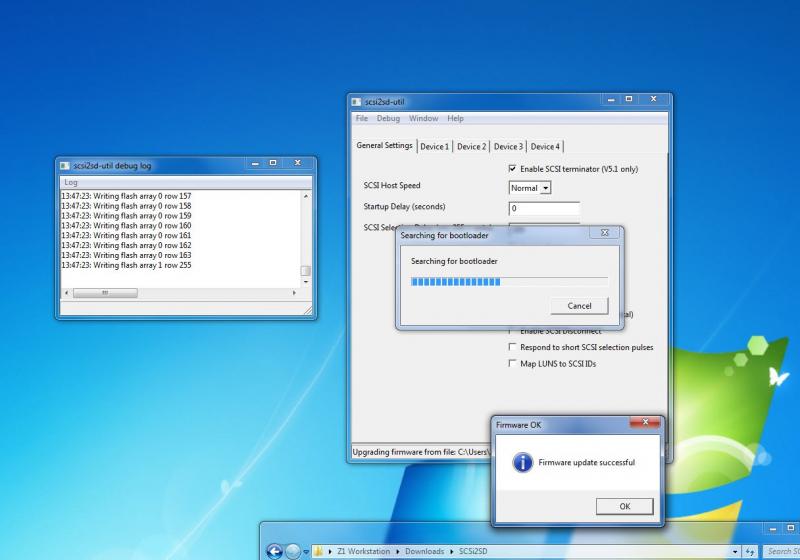Click the Explorer Back arrow button
Image resolution: width=800 pixels, height=560 pixels.
(x=274, y=551)
